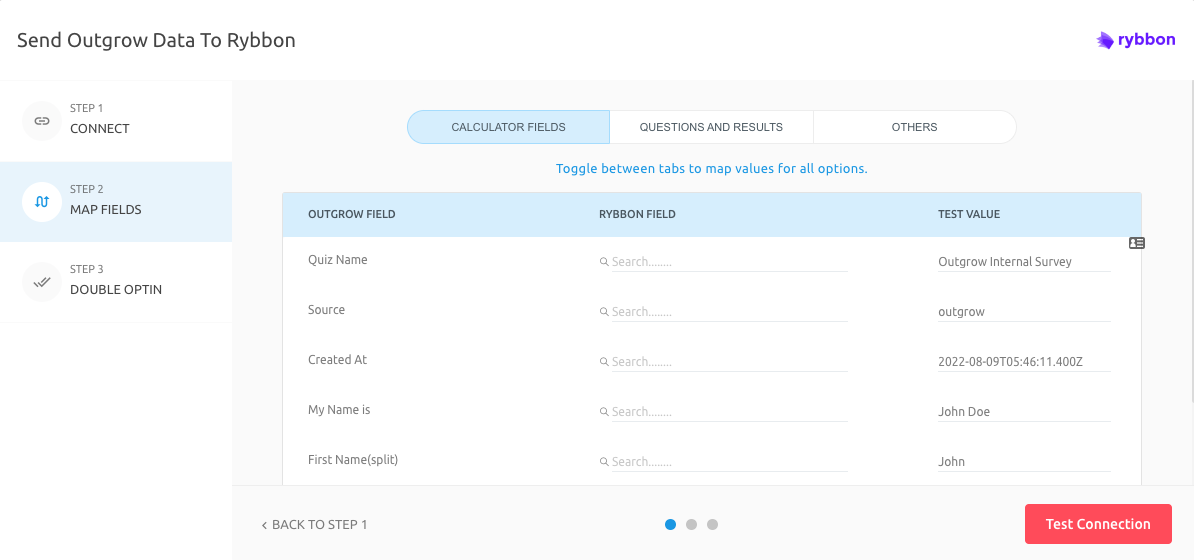Go back to Step 1 link
This screenshot has width=1194, height=560.
click(314, 524)
